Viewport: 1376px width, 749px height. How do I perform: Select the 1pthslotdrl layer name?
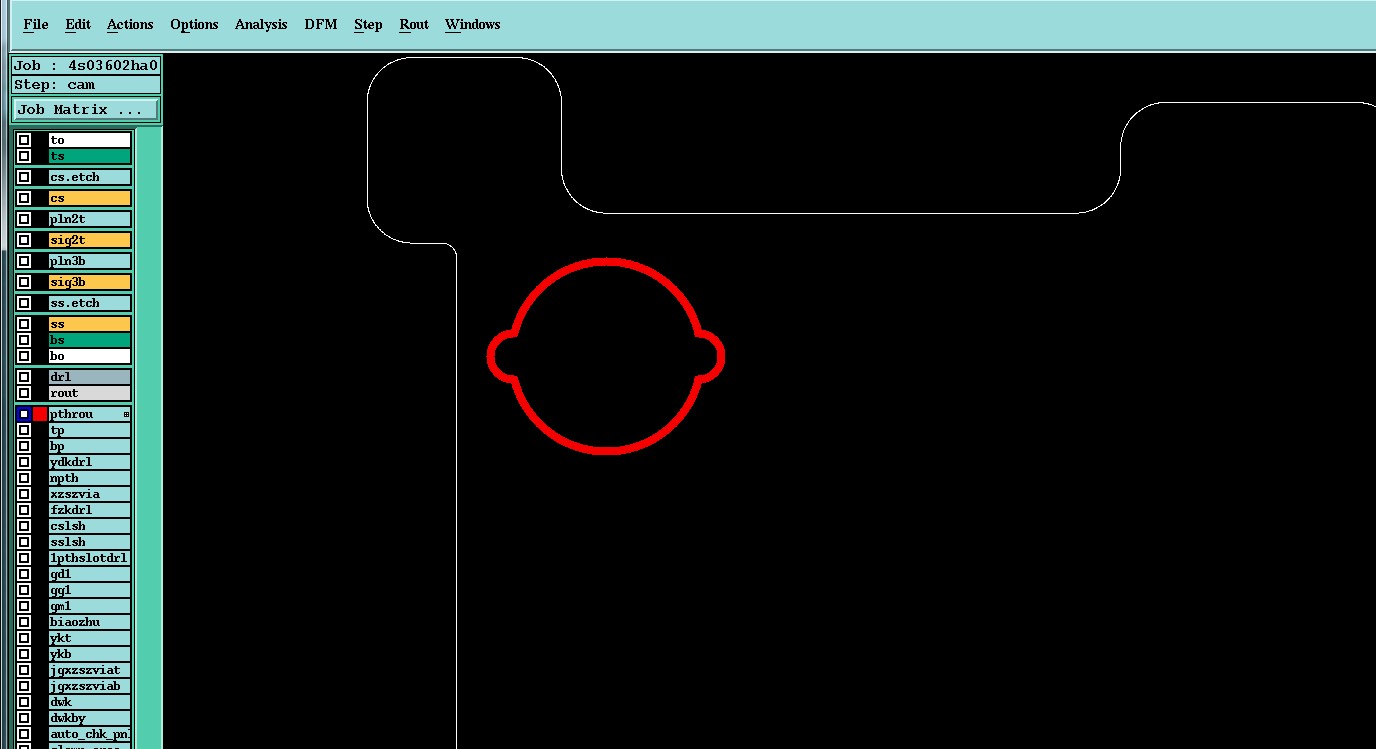point(90,558)
